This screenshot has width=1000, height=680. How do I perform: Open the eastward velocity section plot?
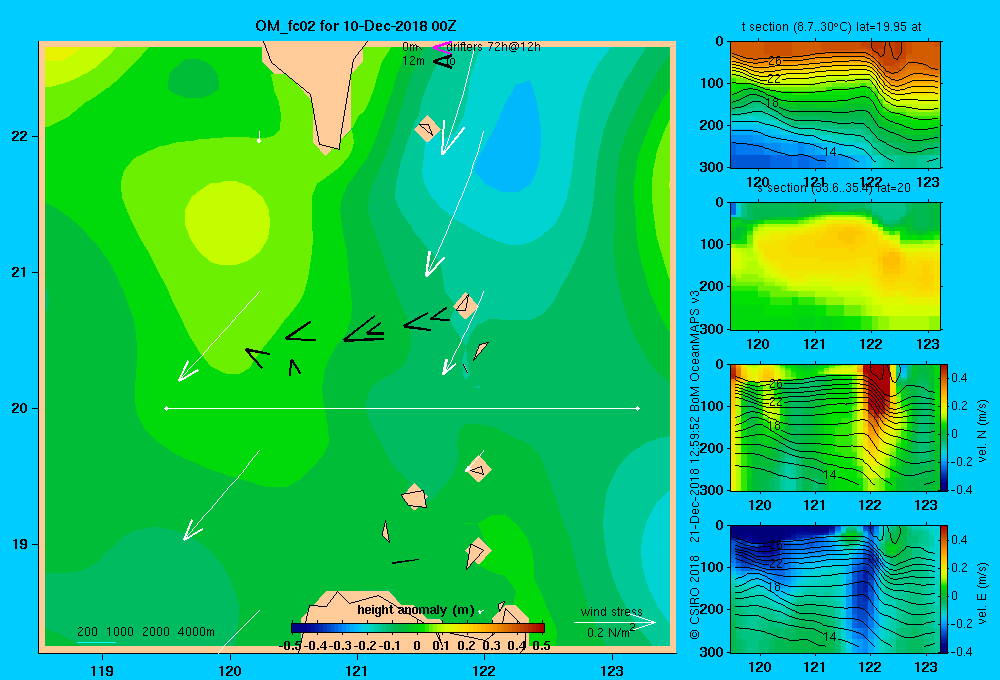point(835,589)
